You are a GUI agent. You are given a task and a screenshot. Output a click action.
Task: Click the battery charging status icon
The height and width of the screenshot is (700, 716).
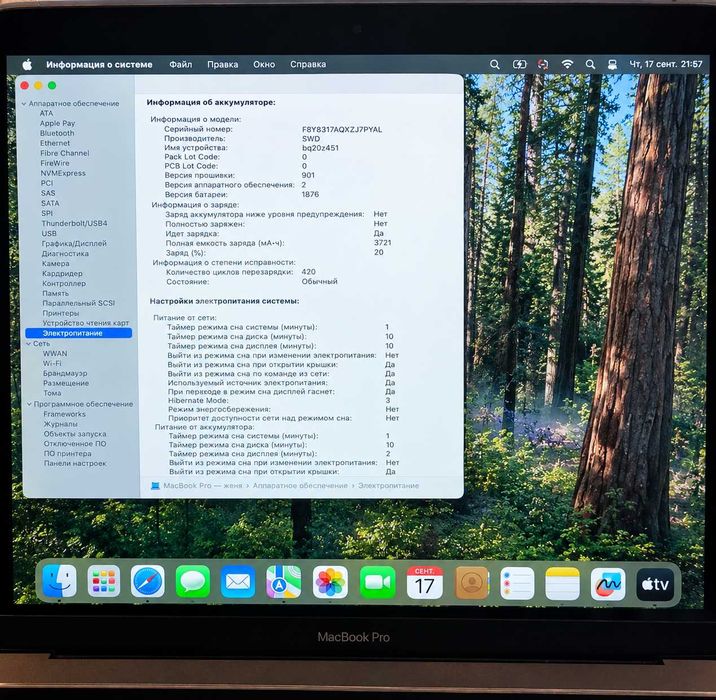click(x=519, y=64)
